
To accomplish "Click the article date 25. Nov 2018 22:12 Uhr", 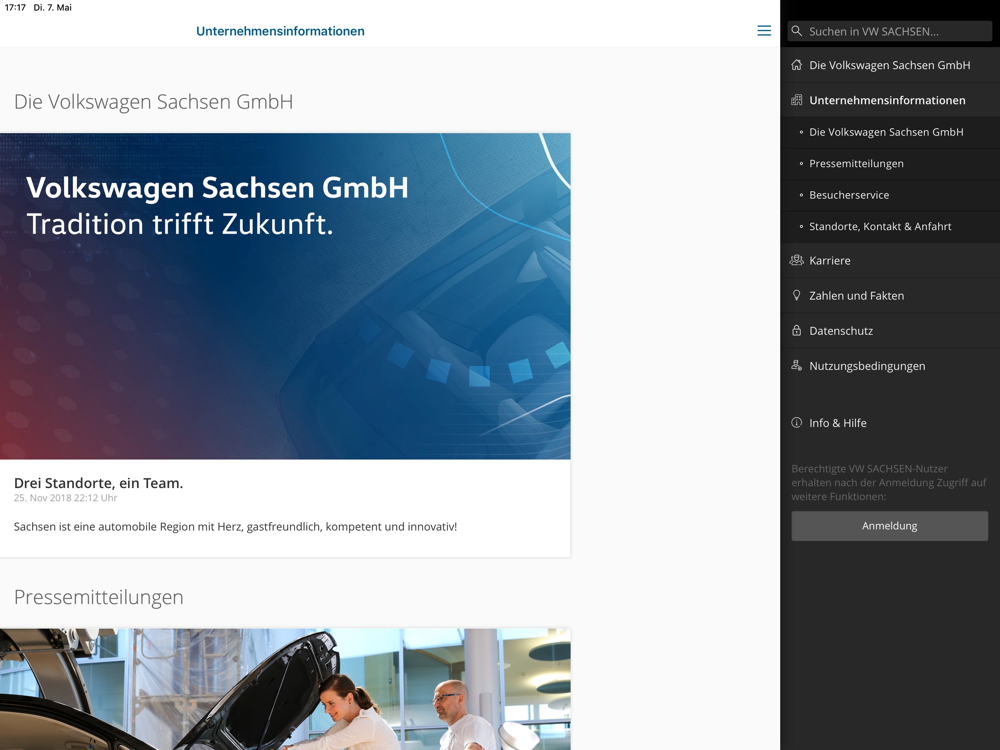I will [66, 498].
